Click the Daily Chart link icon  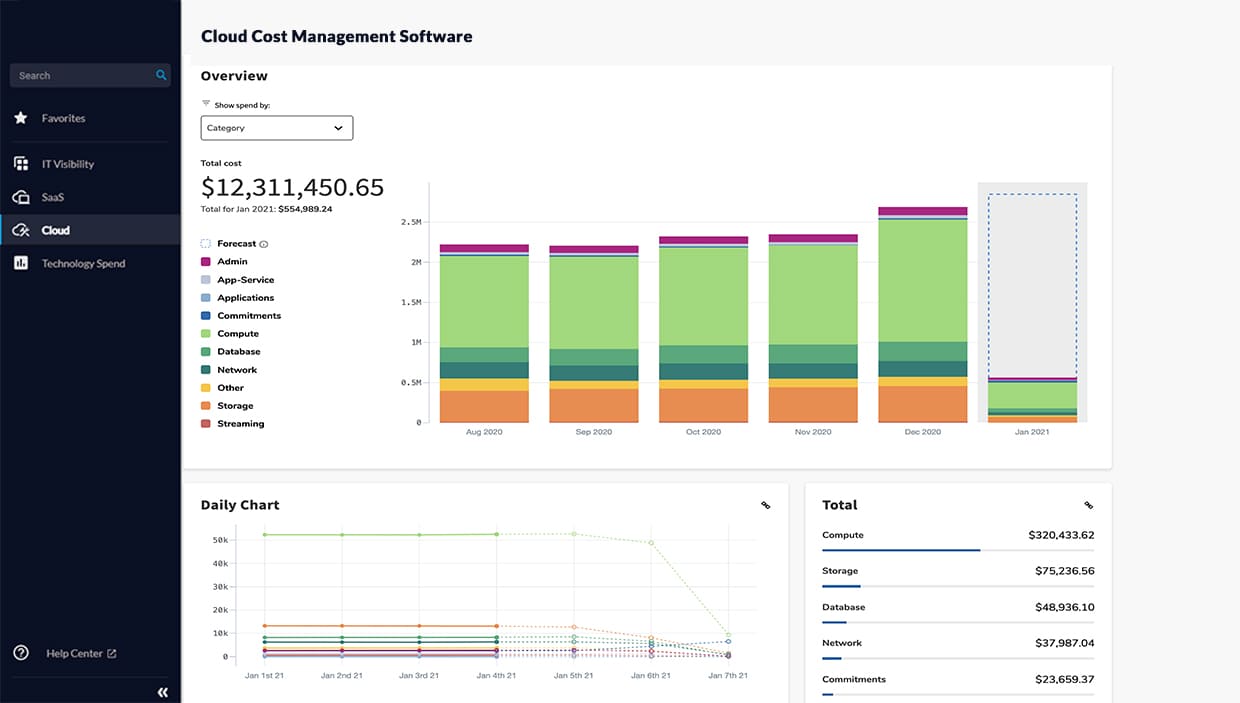point(766,505)
